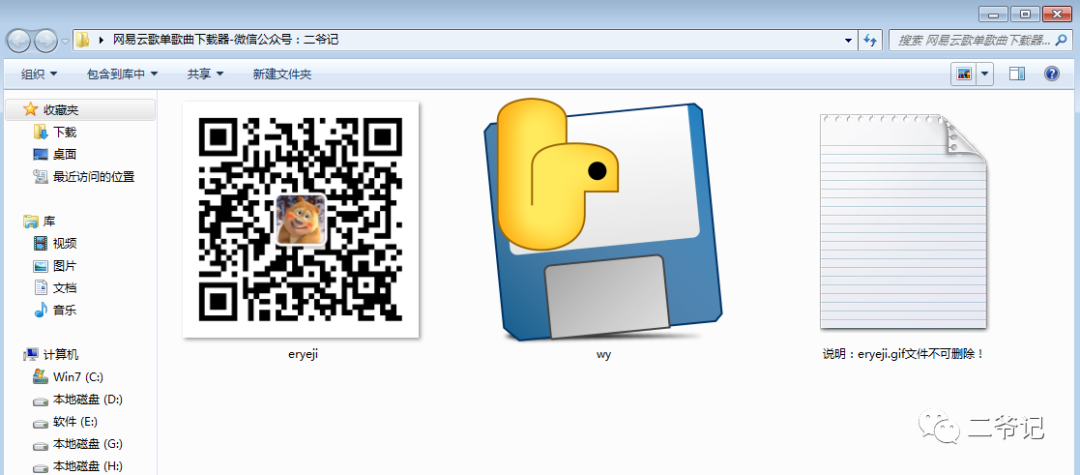The image size is (1080, 475).
Task: Refresh the folder view
Action: [871, 41]
